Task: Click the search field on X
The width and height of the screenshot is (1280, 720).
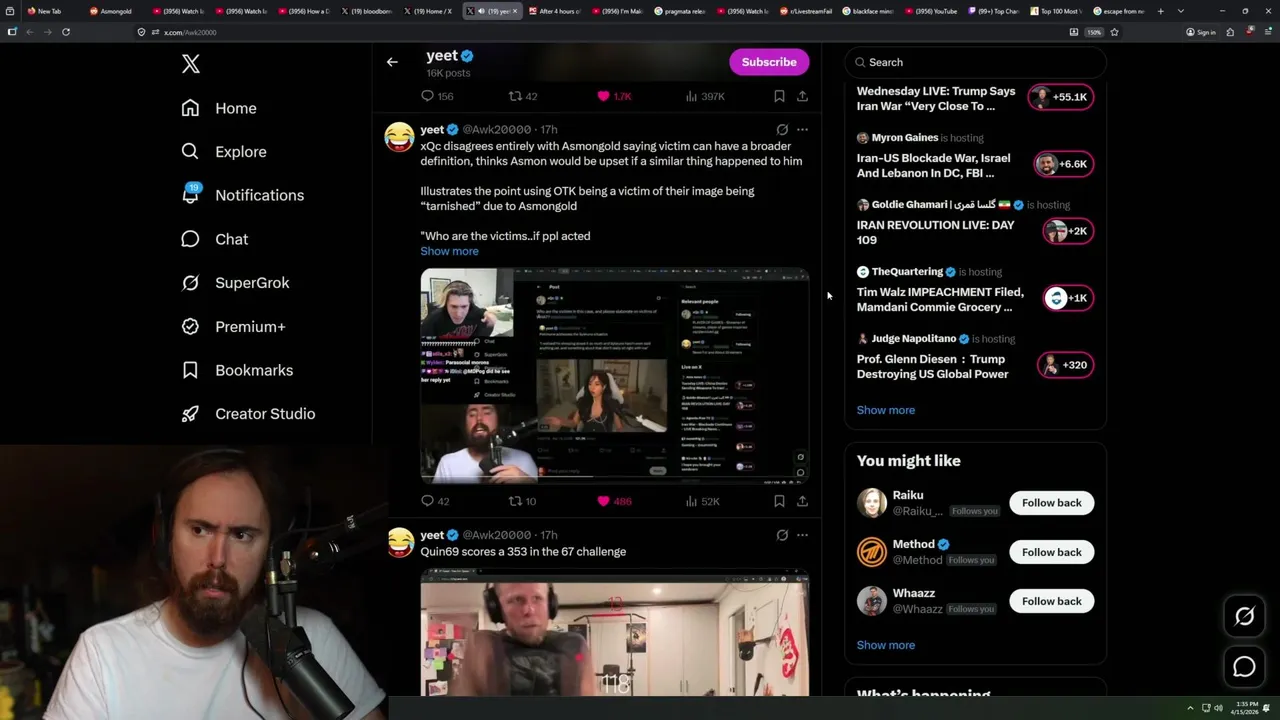Action: coord(975,62)
